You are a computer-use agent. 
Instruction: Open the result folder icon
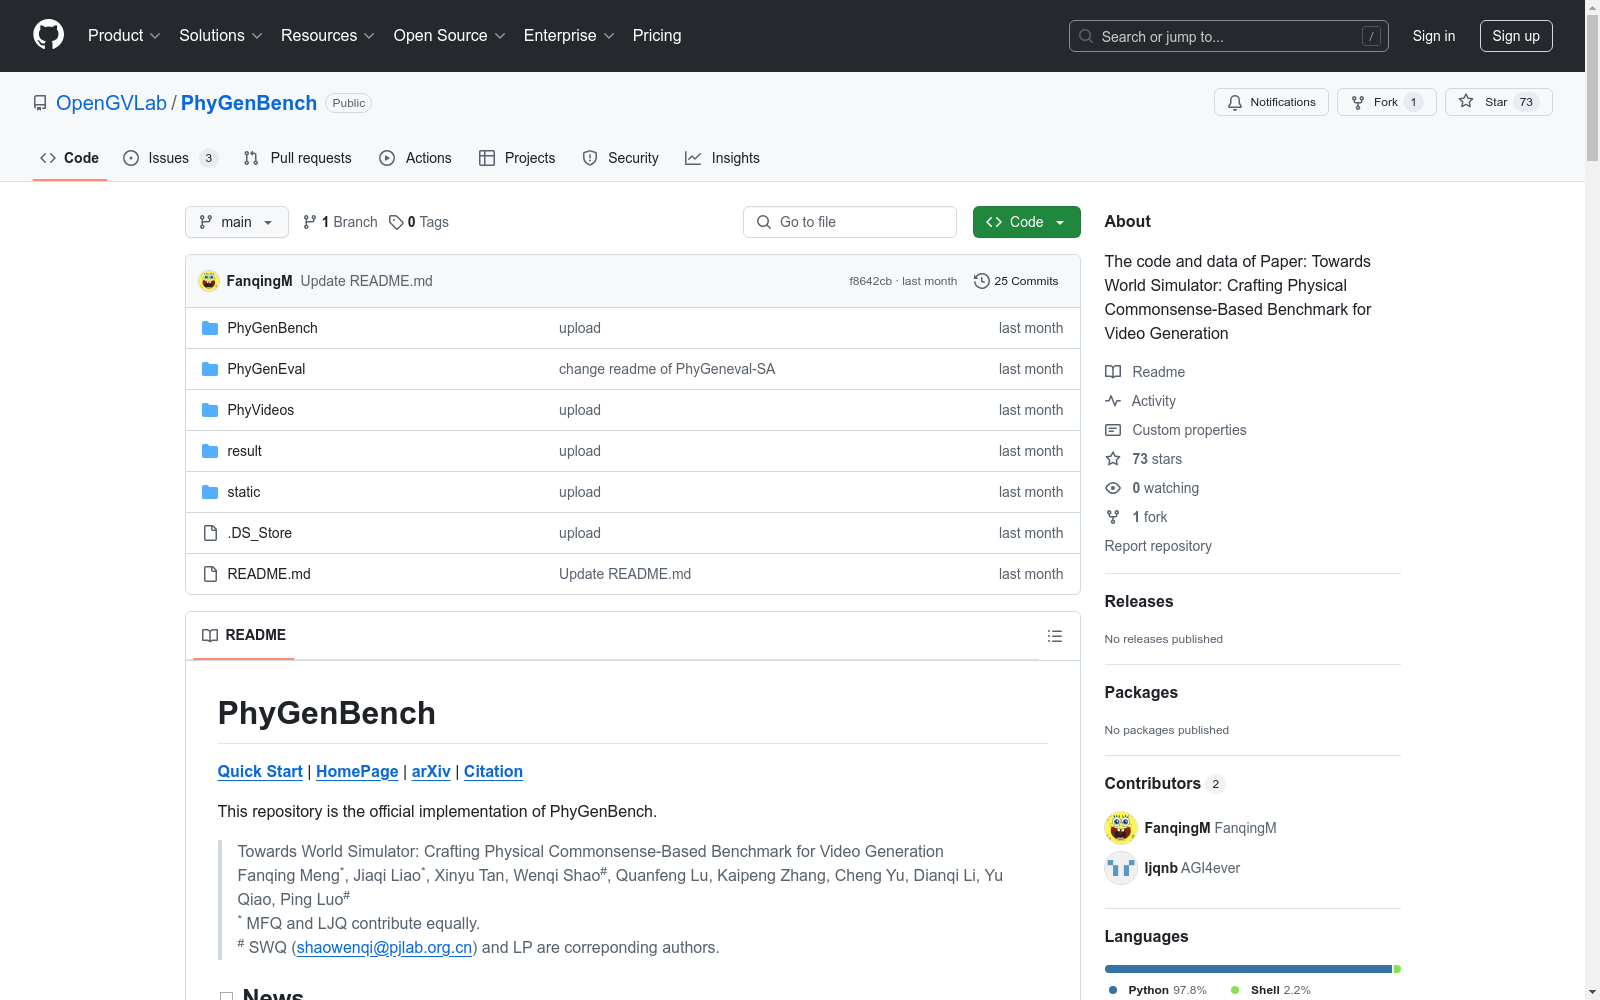coord(210,451)
